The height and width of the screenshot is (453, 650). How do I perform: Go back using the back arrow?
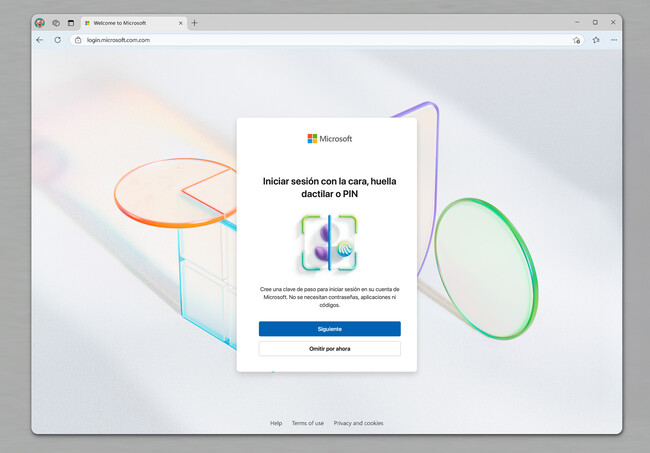[x=40, y=40]
